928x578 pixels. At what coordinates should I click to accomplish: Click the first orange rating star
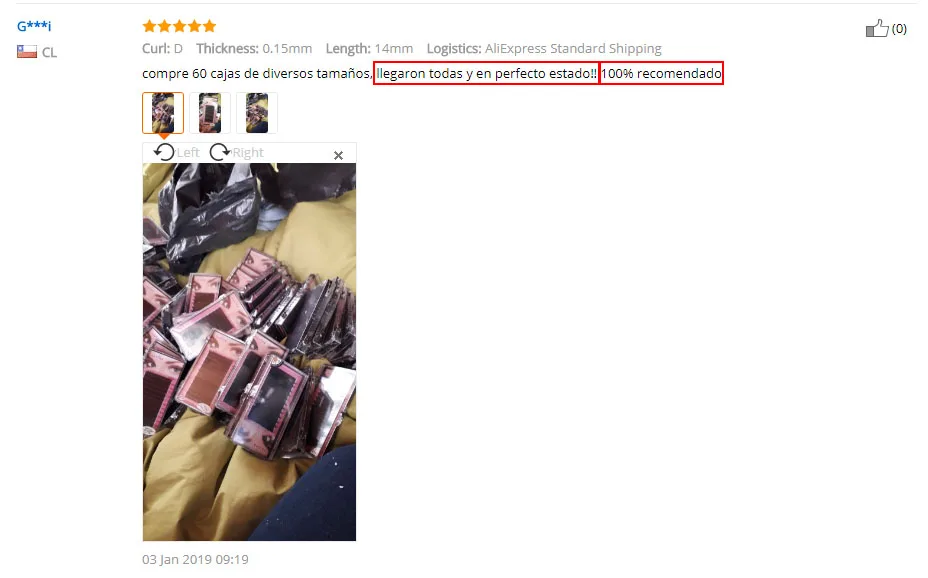(x=149, y=26)
